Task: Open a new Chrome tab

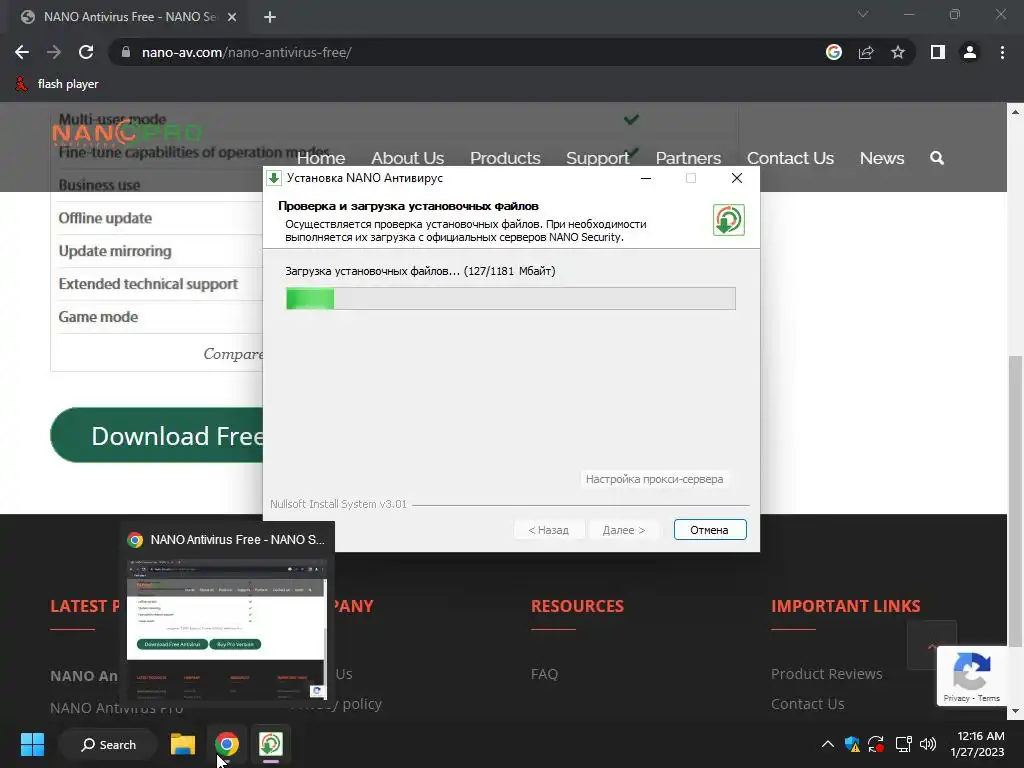Action: [x=270, y=17]
